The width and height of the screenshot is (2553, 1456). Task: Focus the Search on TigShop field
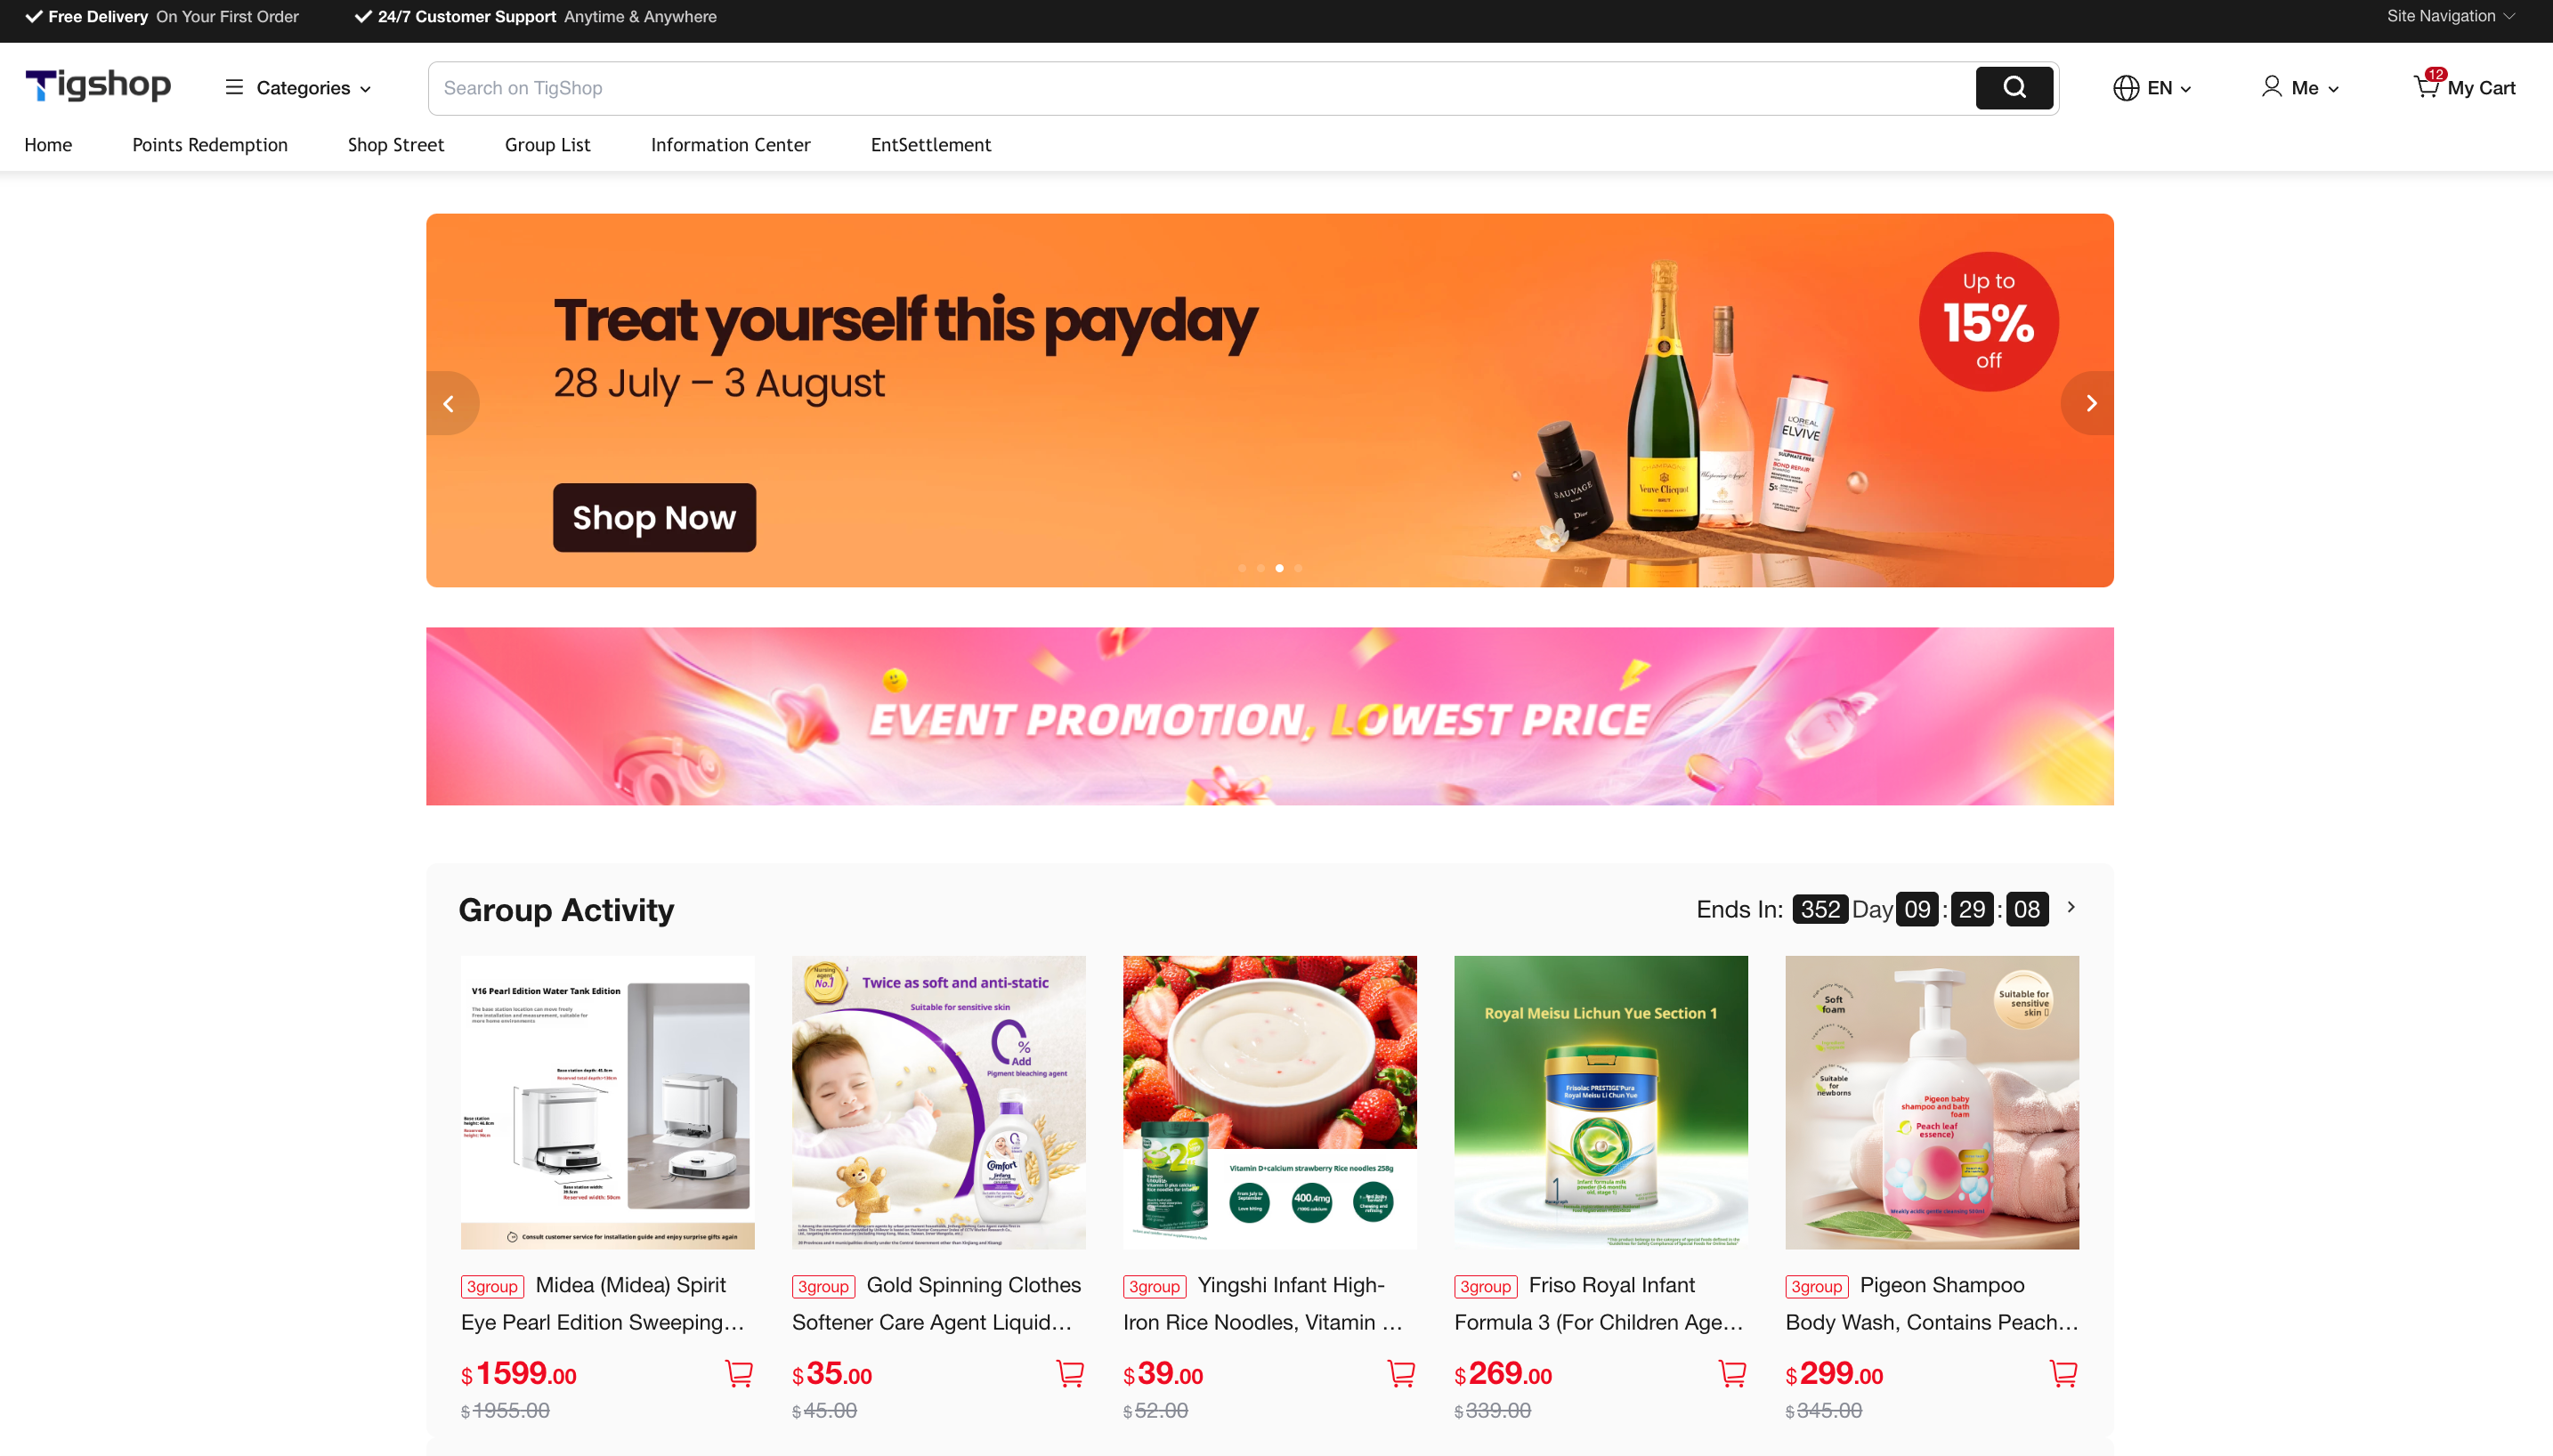(1200, 88)
